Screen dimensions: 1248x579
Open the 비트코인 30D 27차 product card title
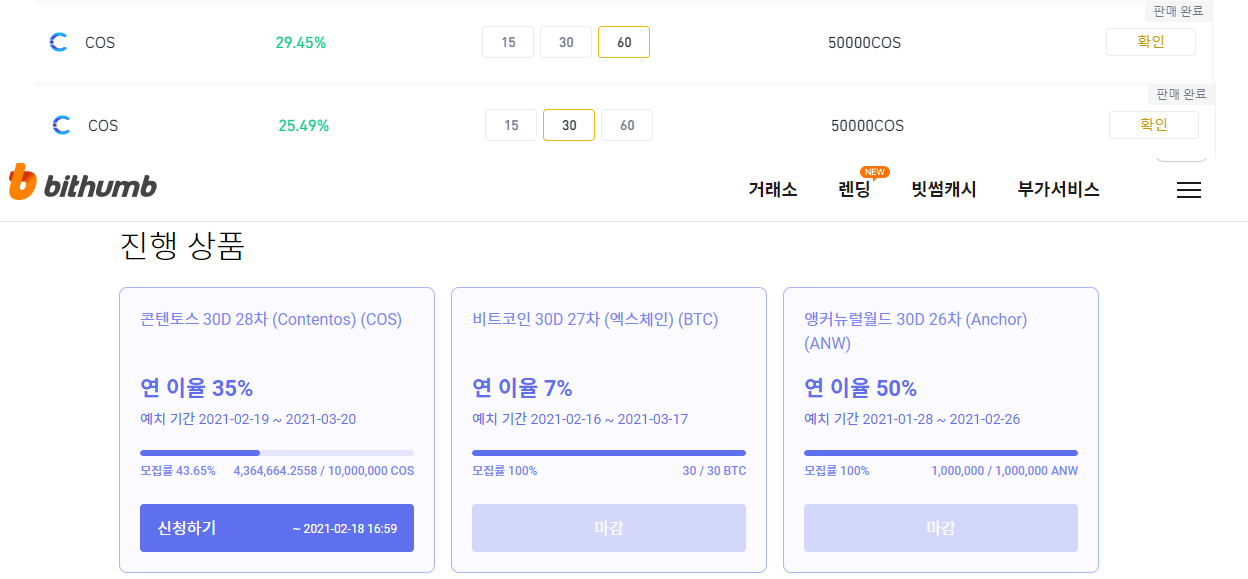pyautogui.click(x=594, y=320)
